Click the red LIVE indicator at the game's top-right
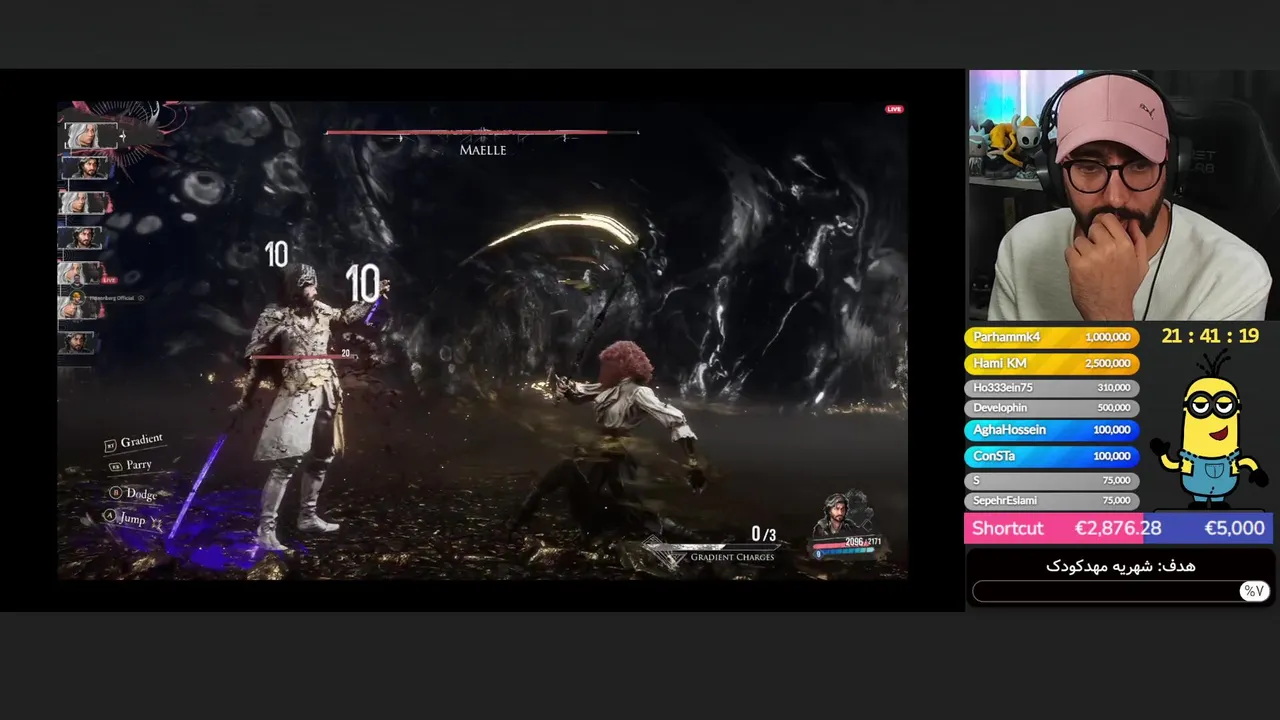1280x720 pixels. 894,109
